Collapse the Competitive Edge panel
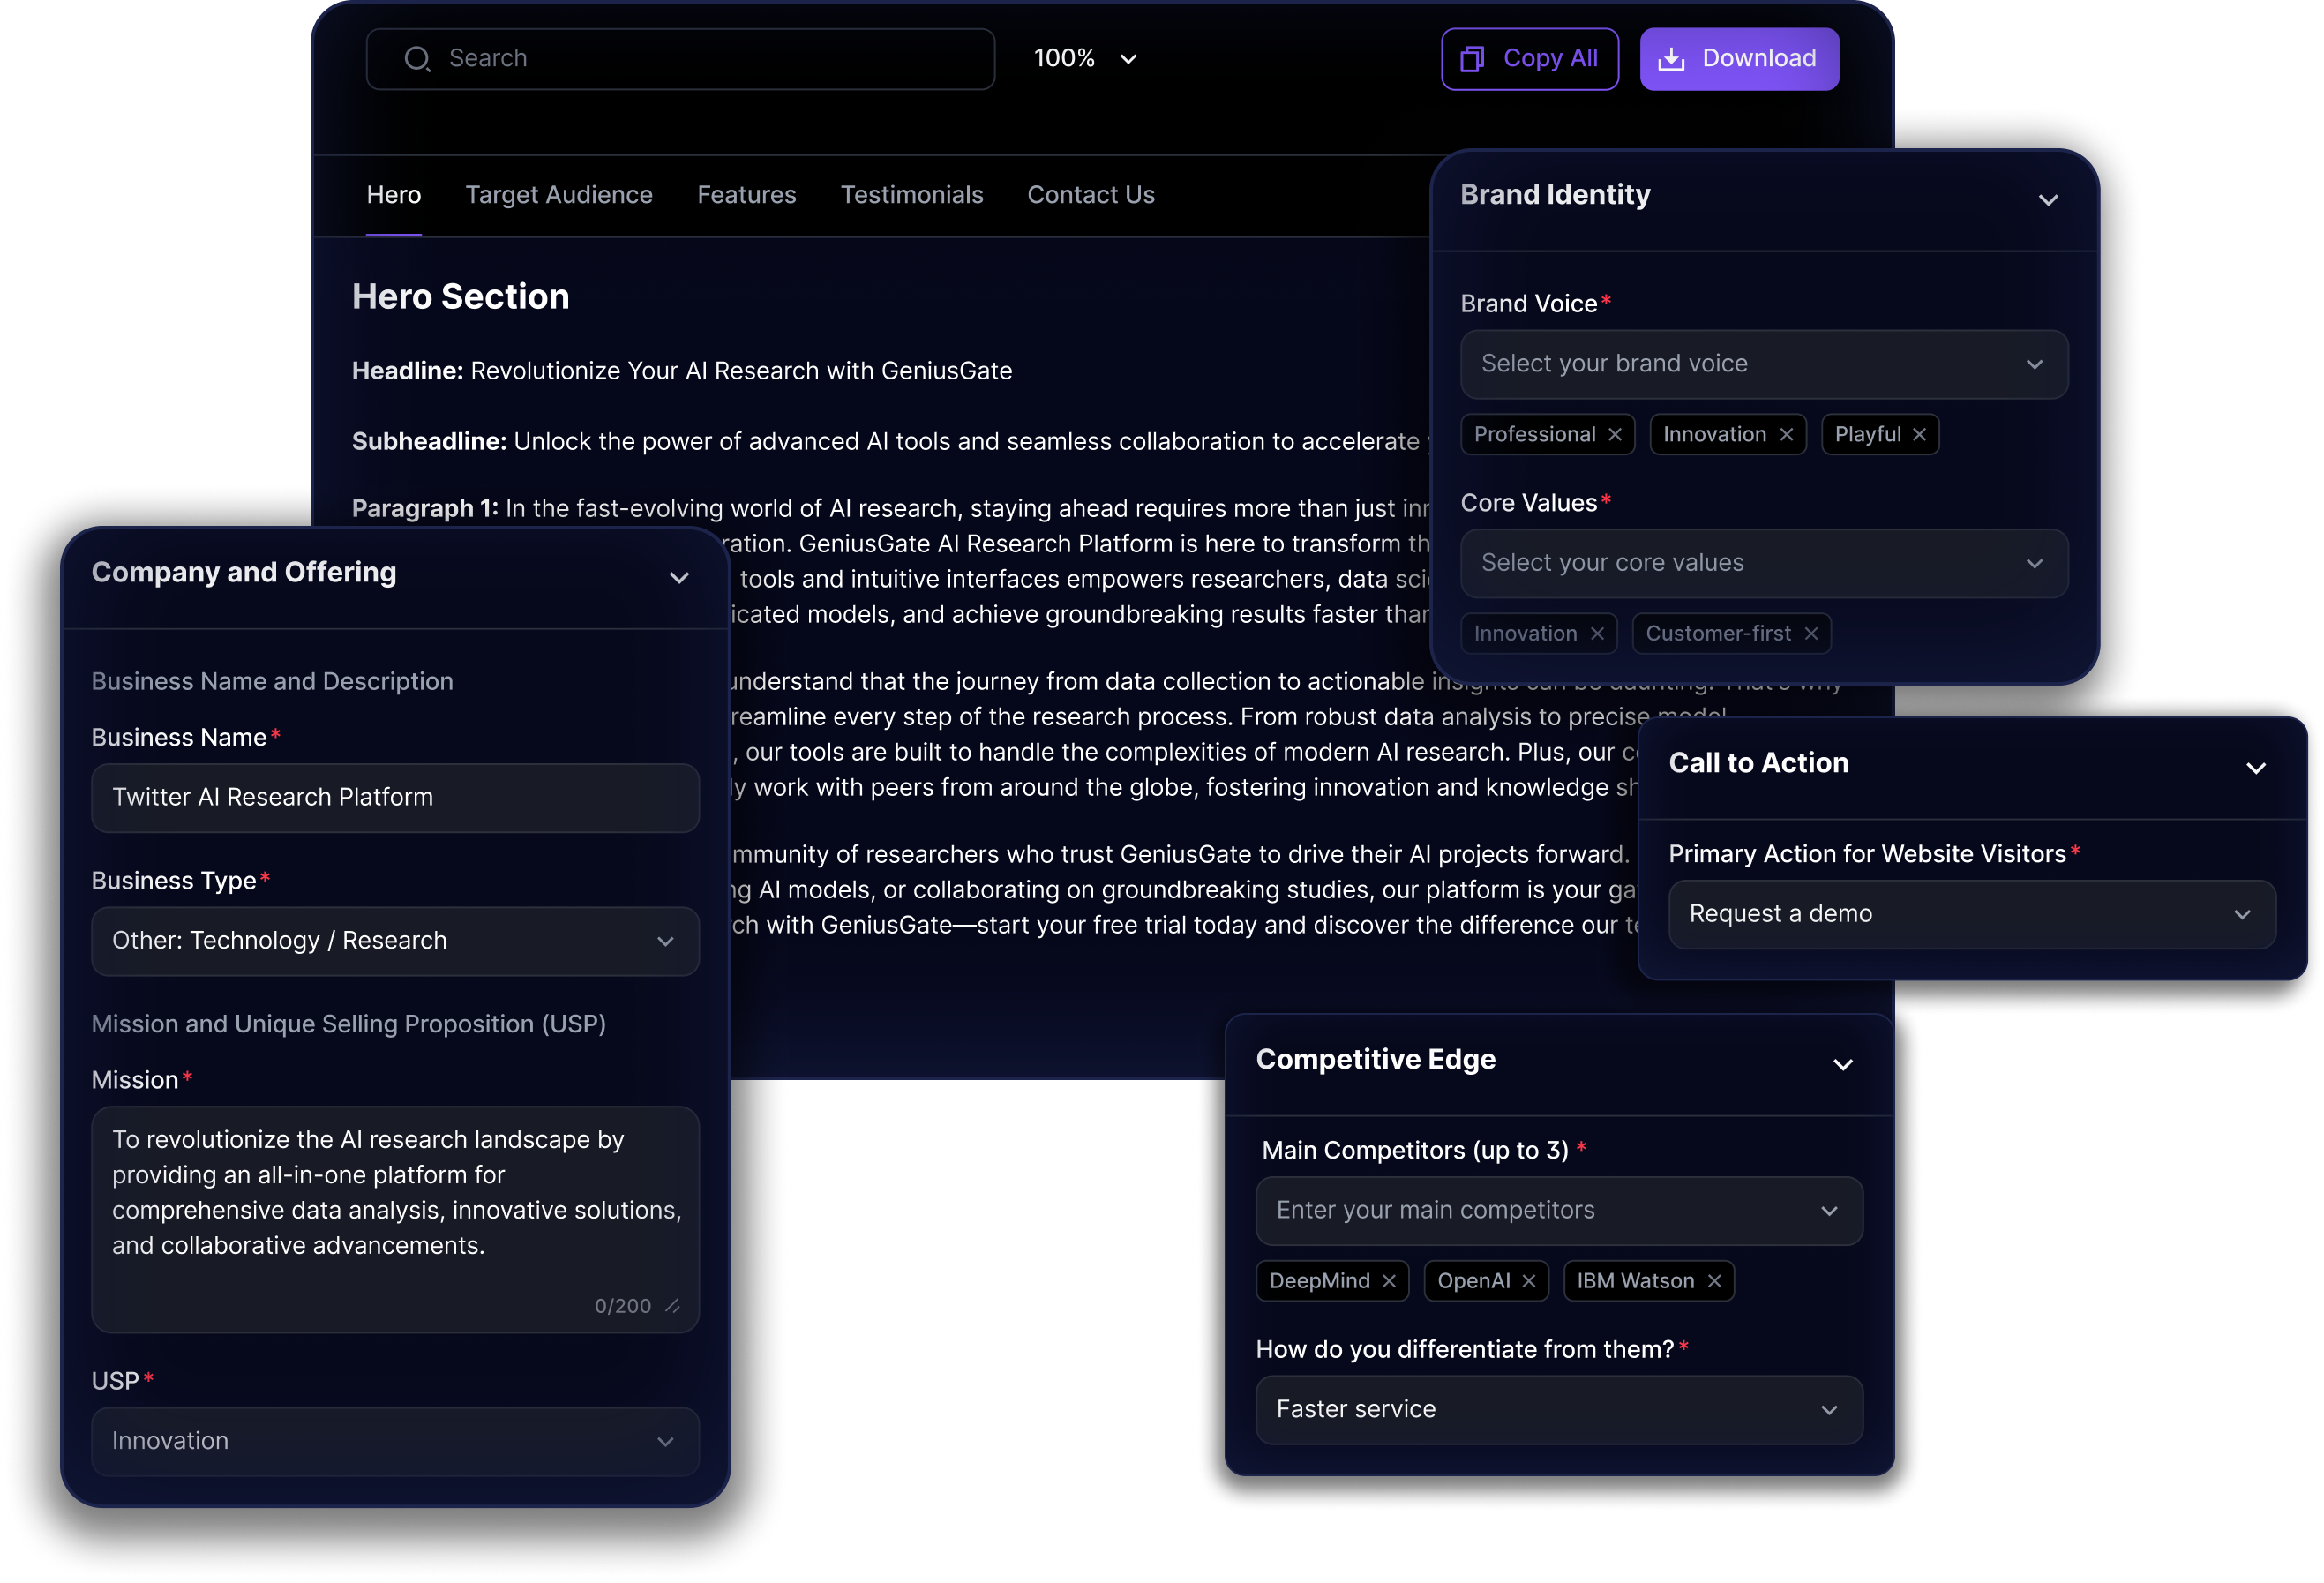This screenshot has height=1583, width=2324. [x=1843, y=1065]
